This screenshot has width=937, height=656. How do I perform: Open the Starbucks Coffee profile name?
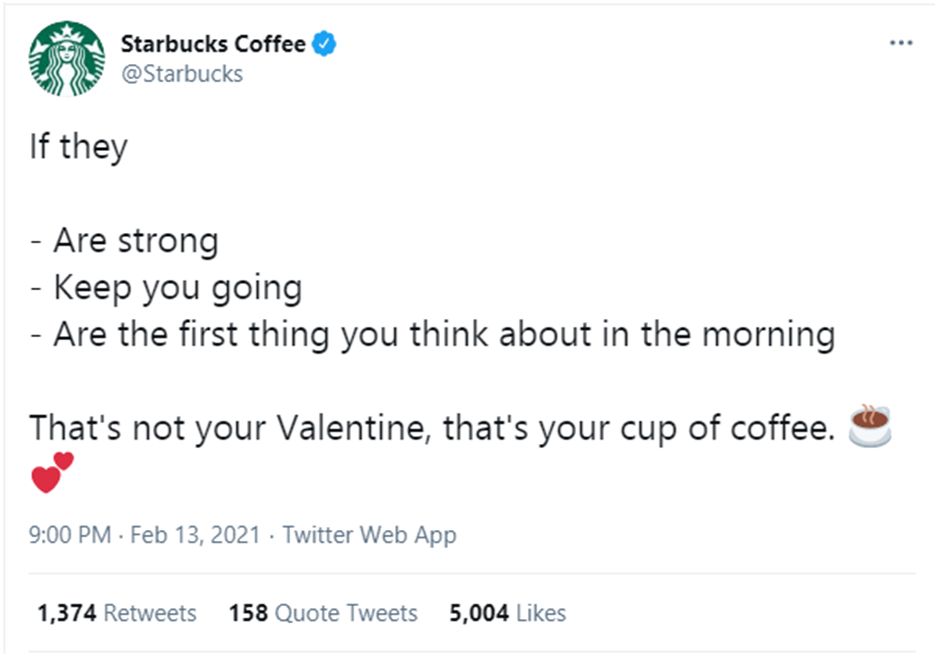(x=212, y=44)
